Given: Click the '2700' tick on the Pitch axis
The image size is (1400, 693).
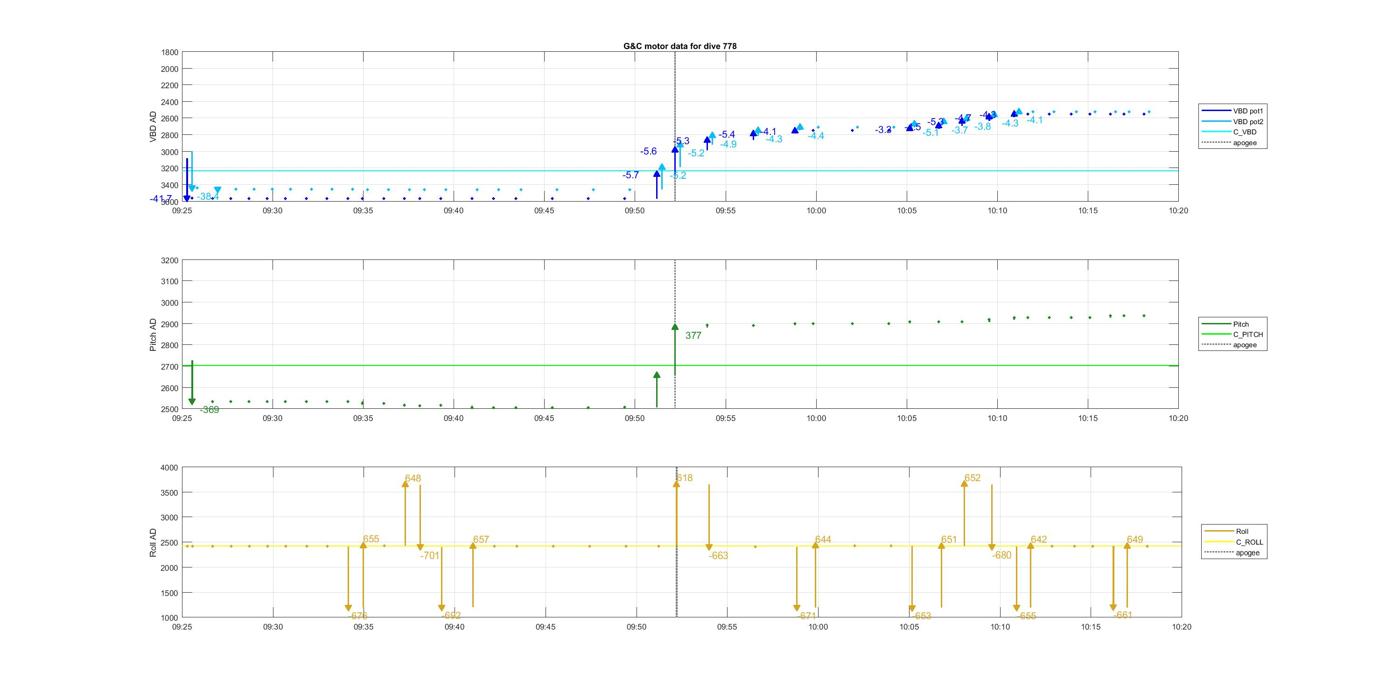Looking at the screenshot, I should pos(170,367).
